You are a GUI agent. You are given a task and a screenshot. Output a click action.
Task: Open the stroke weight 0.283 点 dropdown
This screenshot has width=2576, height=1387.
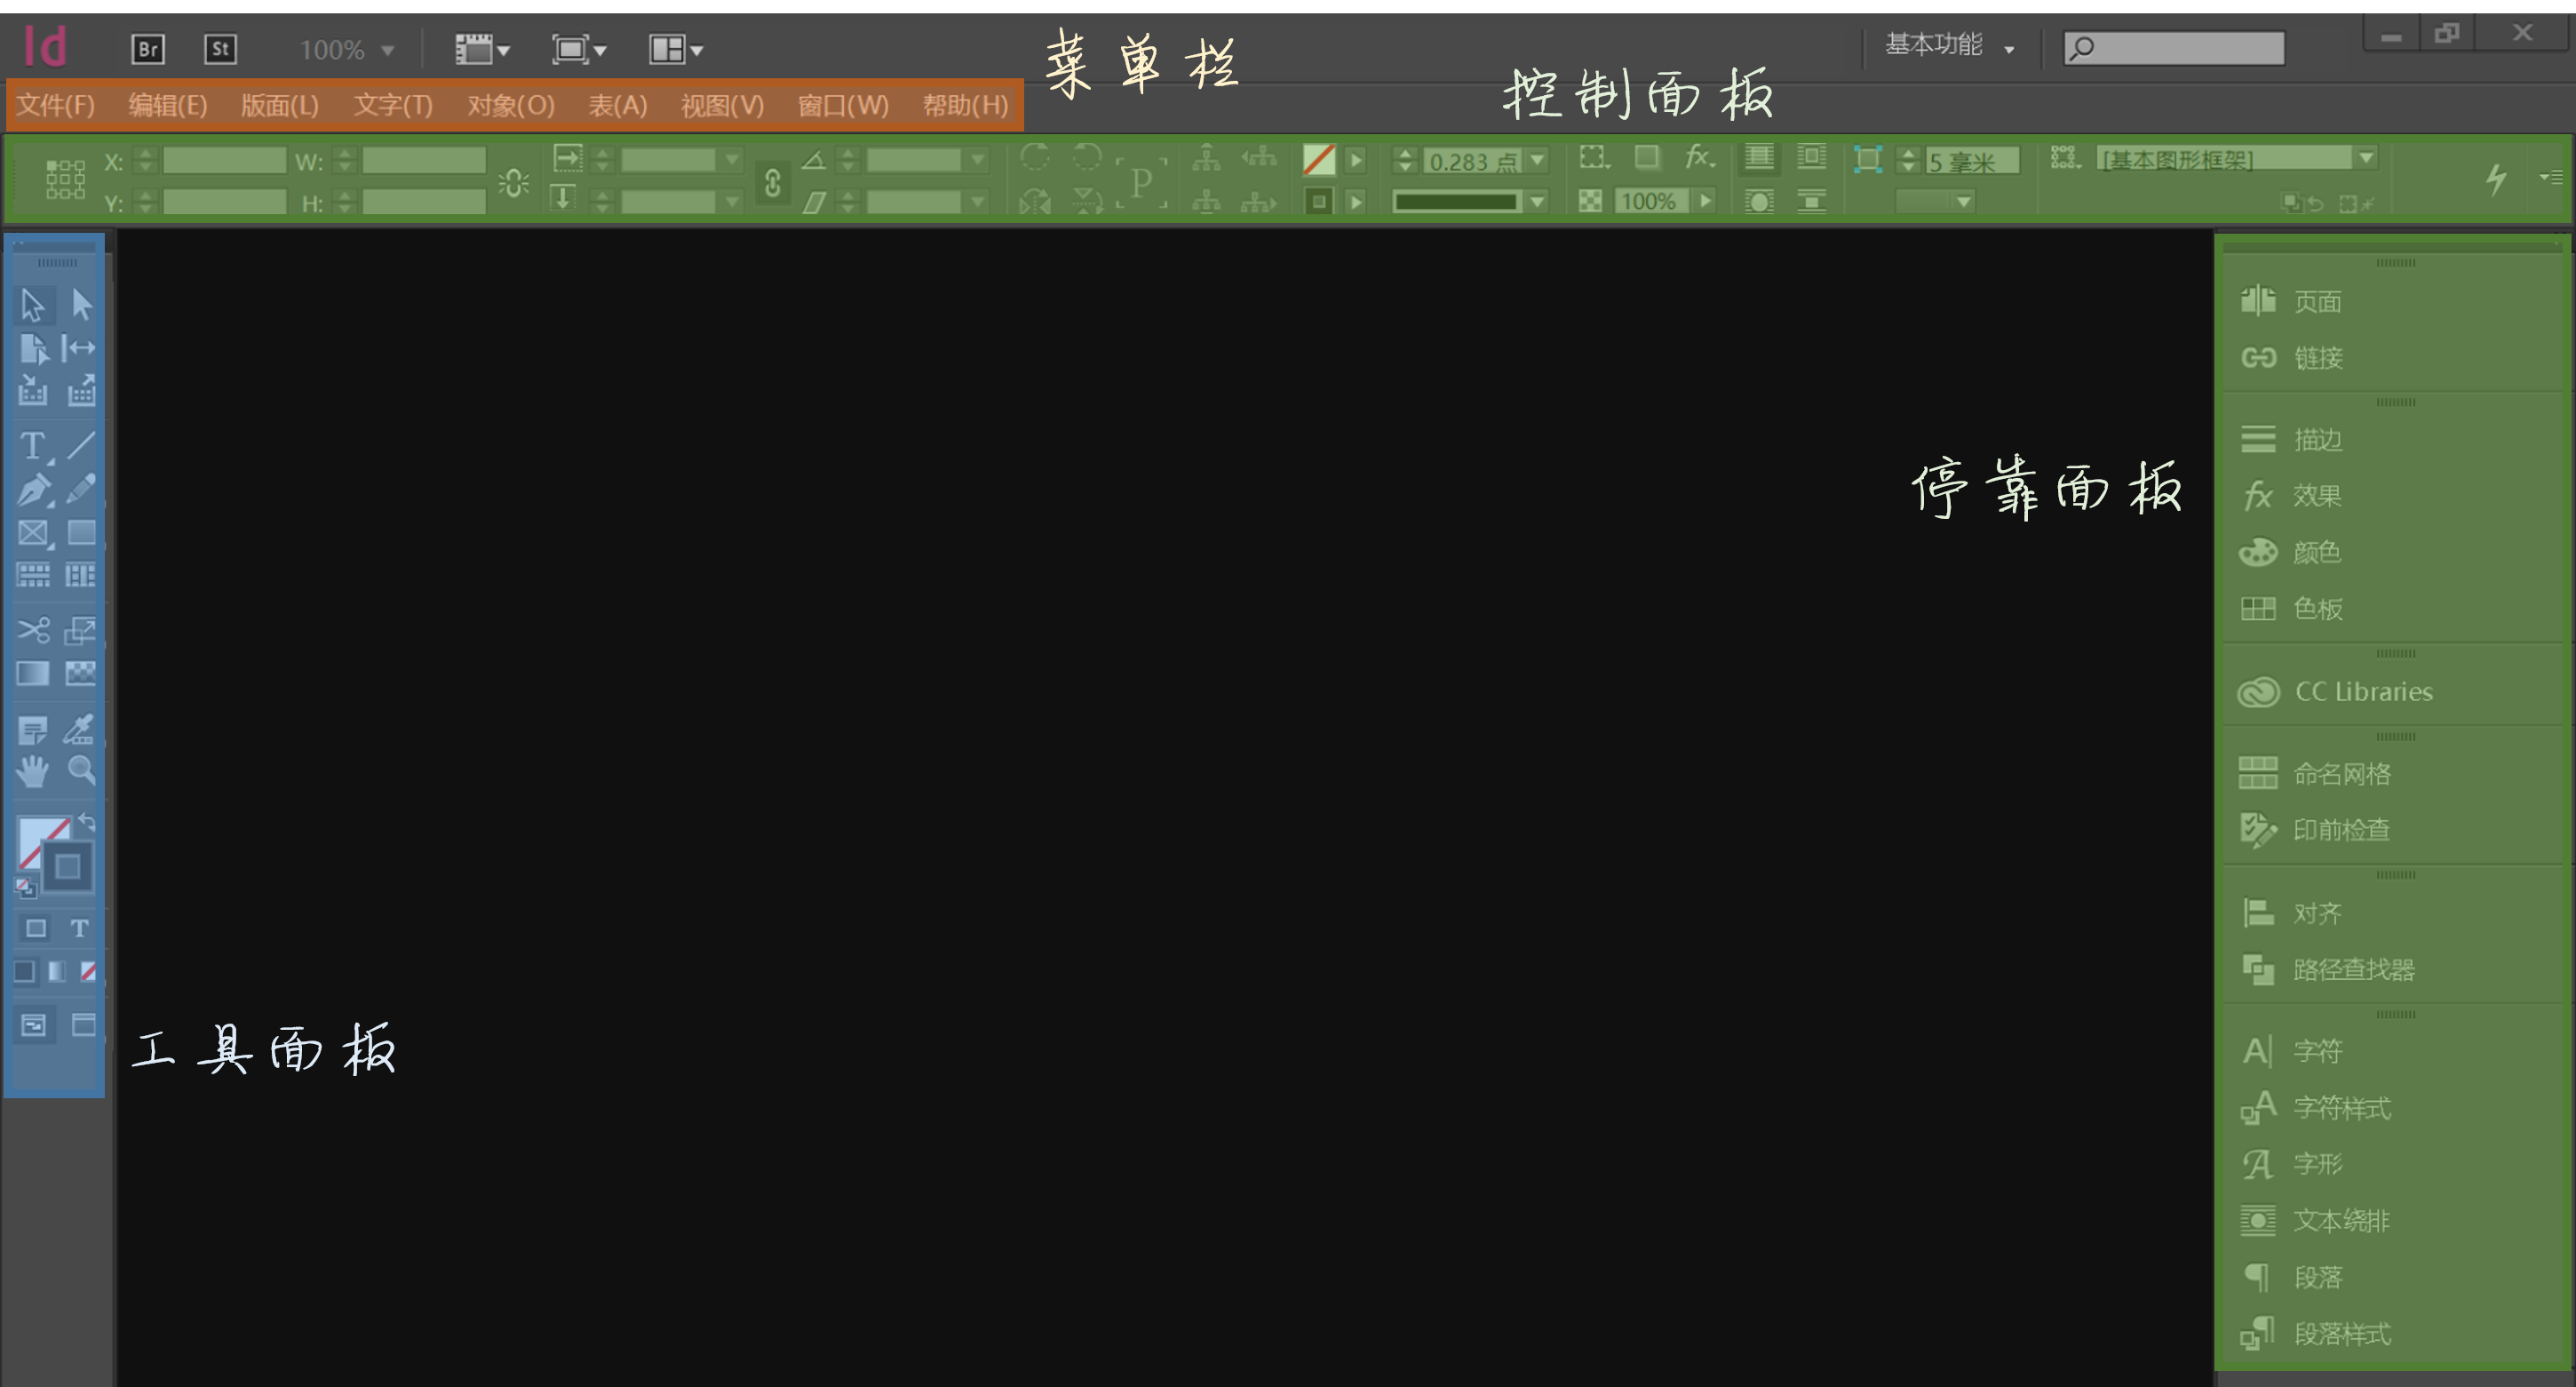1538,160
